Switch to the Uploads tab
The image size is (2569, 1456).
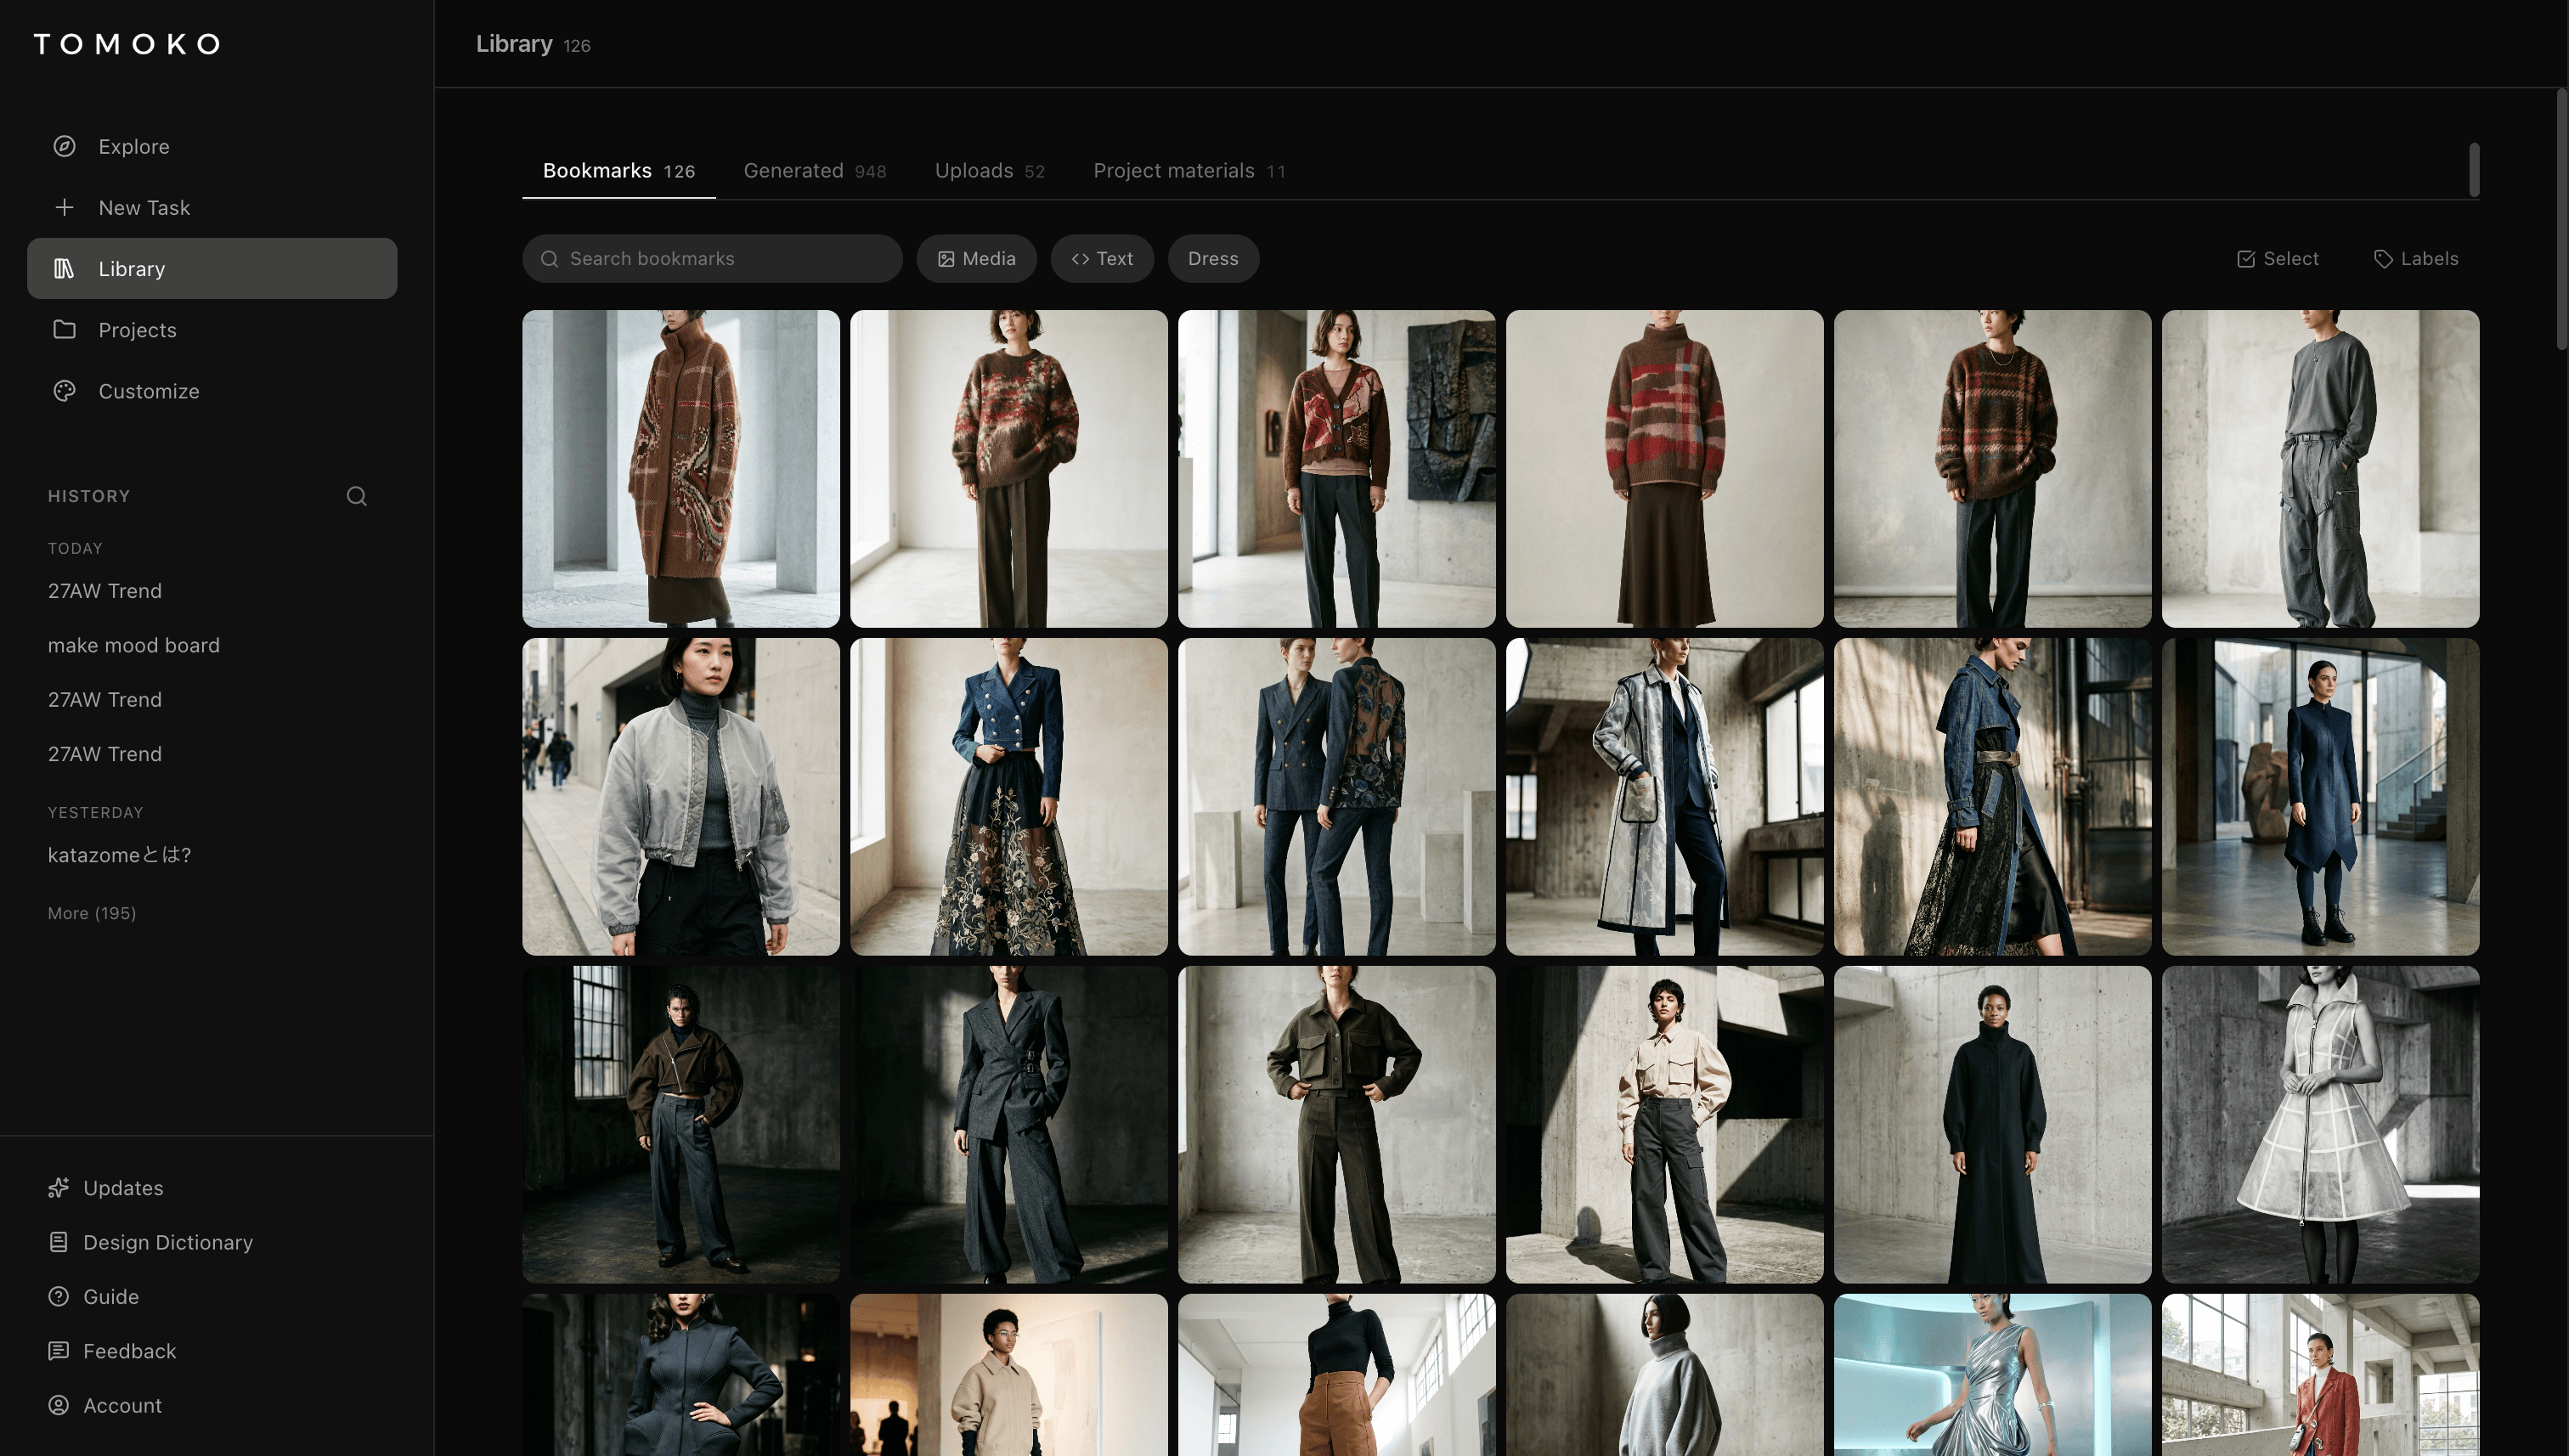tap(989, 171)
